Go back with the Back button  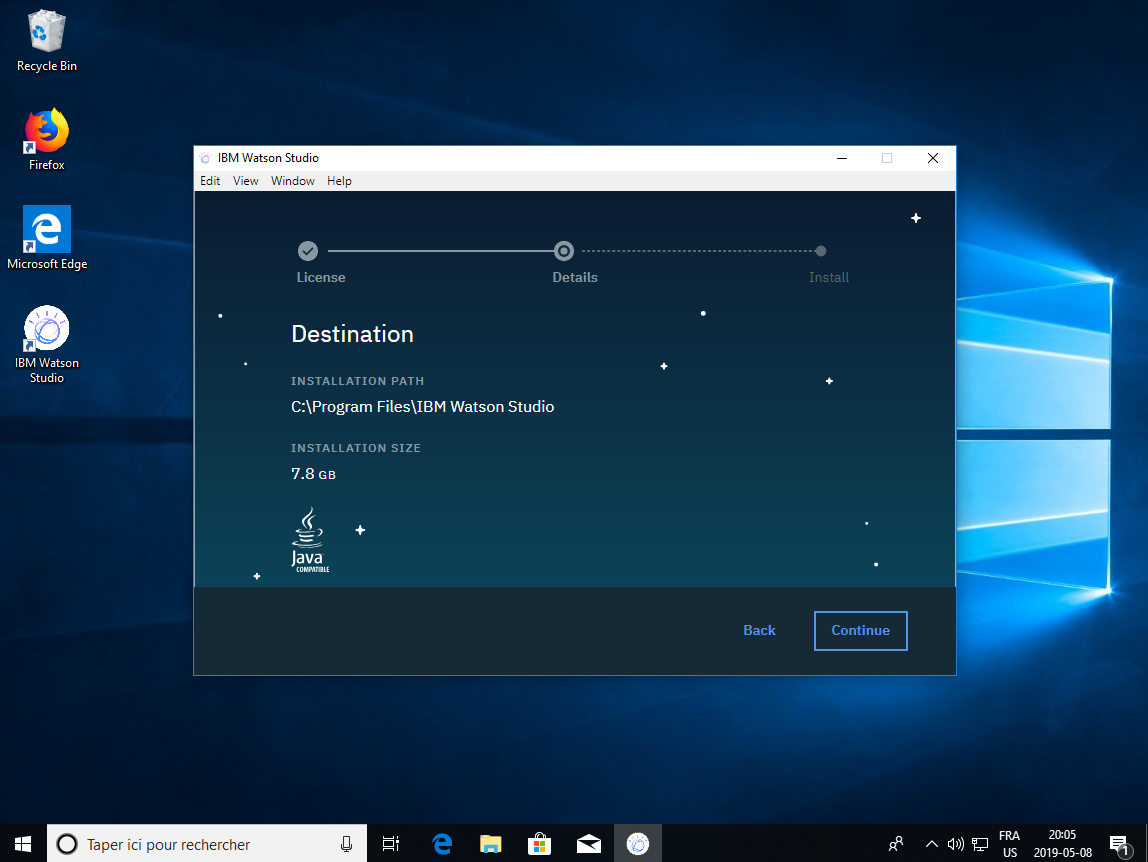(759, 631)
